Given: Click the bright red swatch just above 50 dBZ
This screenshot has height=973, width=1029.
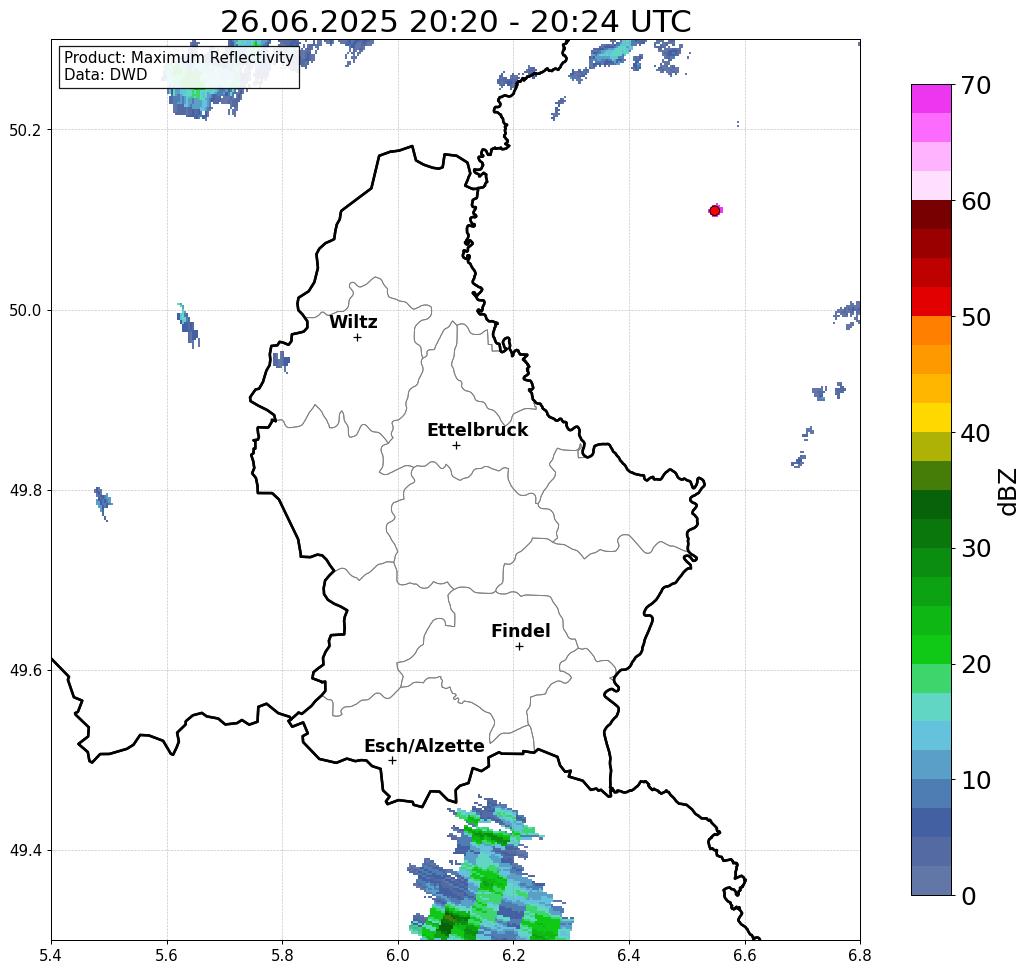Looking at the screenshot, I should (x=931, y=302).
